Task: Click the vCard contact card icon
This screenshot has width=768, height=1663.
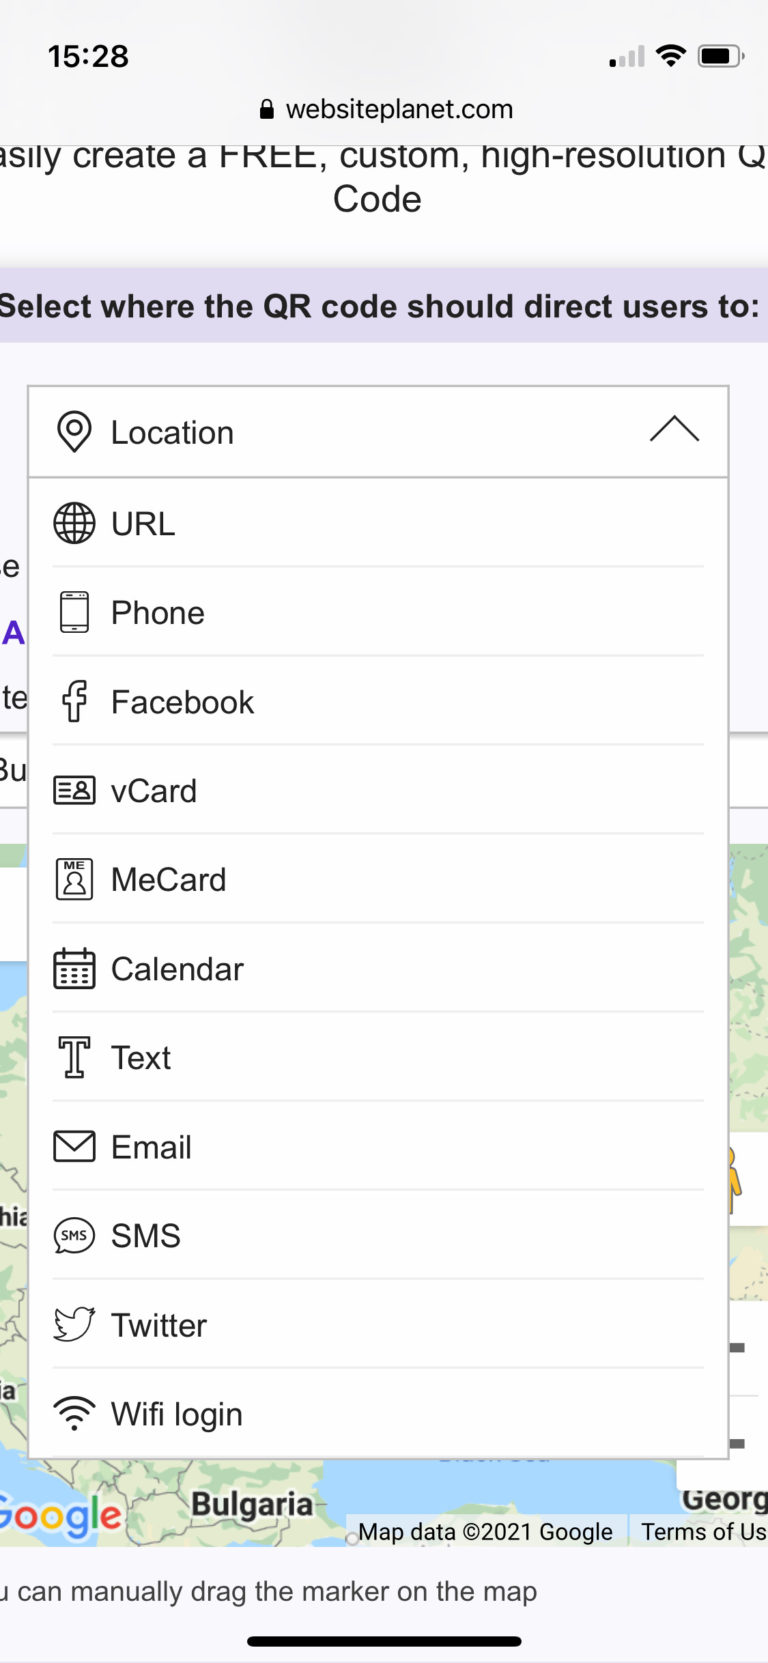Action: click(74, 791)
